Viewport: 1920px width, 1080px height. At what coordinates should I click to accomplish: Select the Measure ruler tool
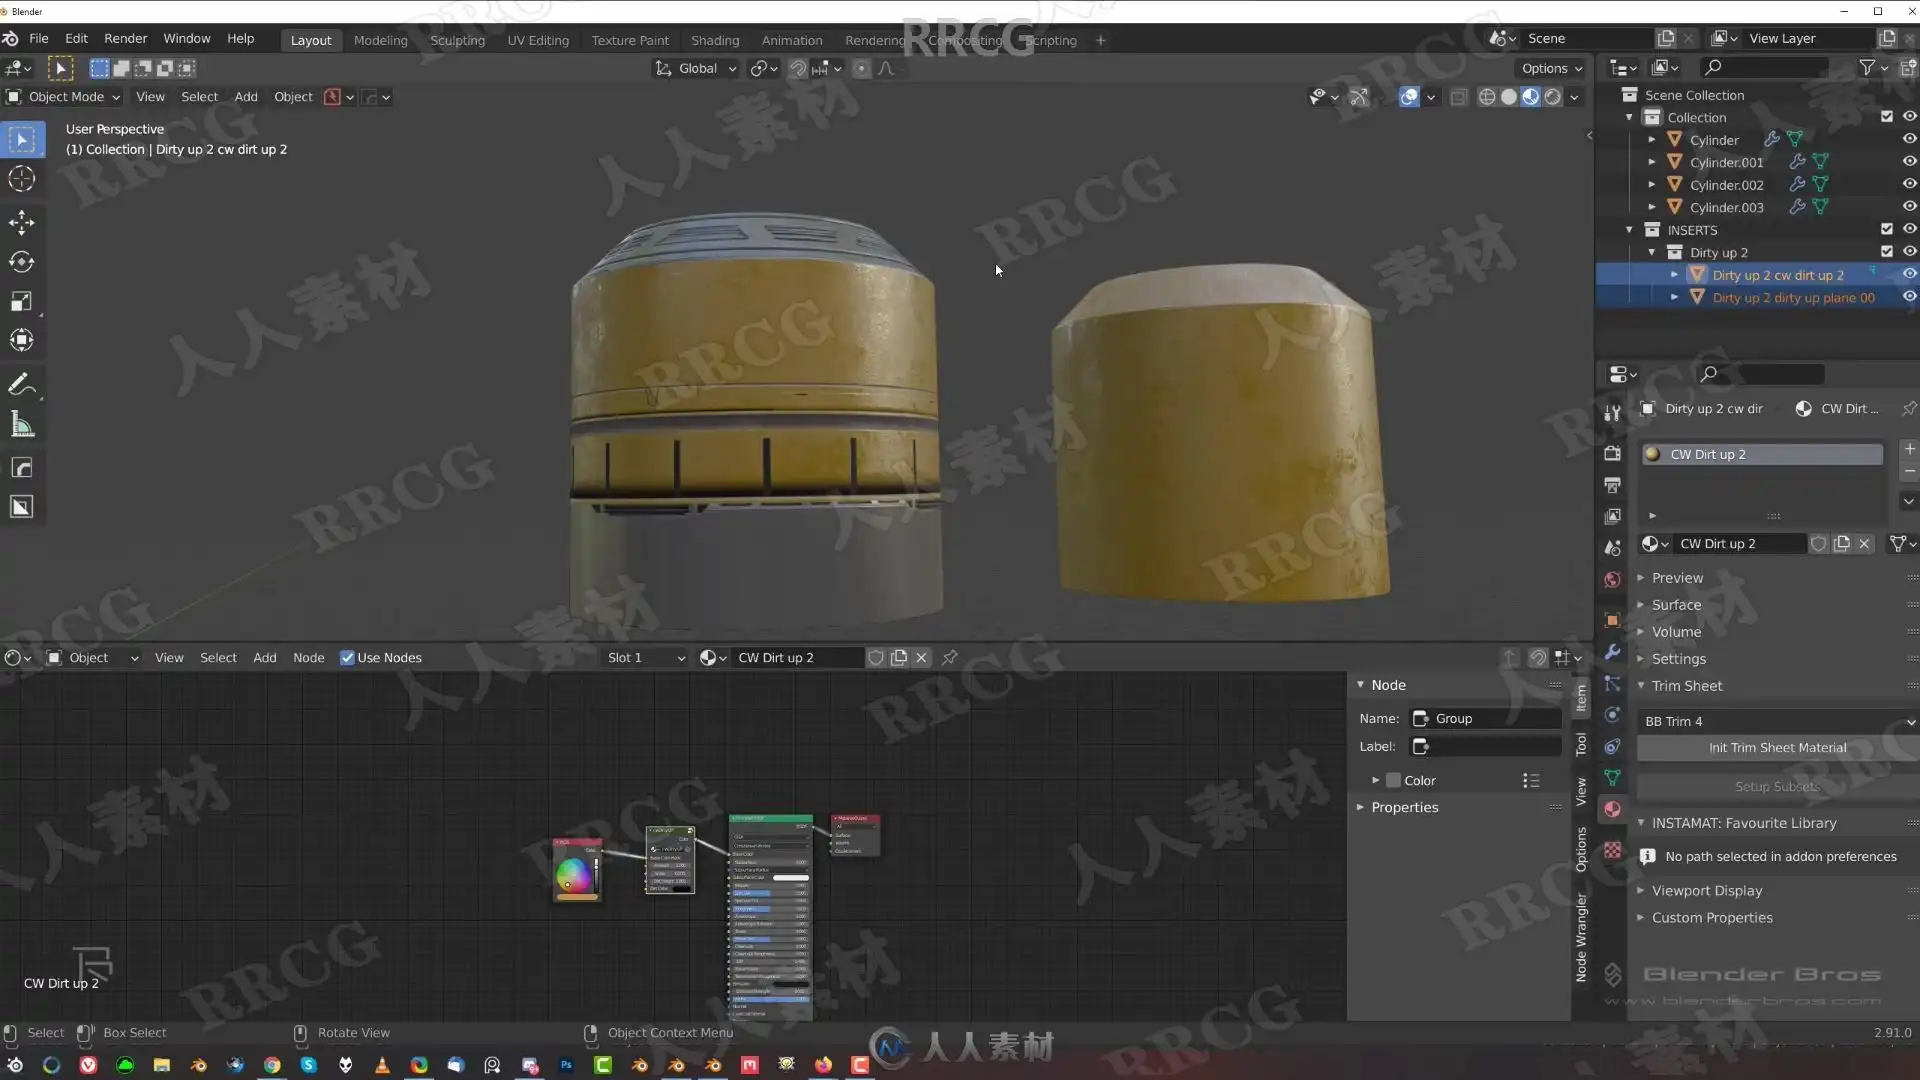point(21,425)
